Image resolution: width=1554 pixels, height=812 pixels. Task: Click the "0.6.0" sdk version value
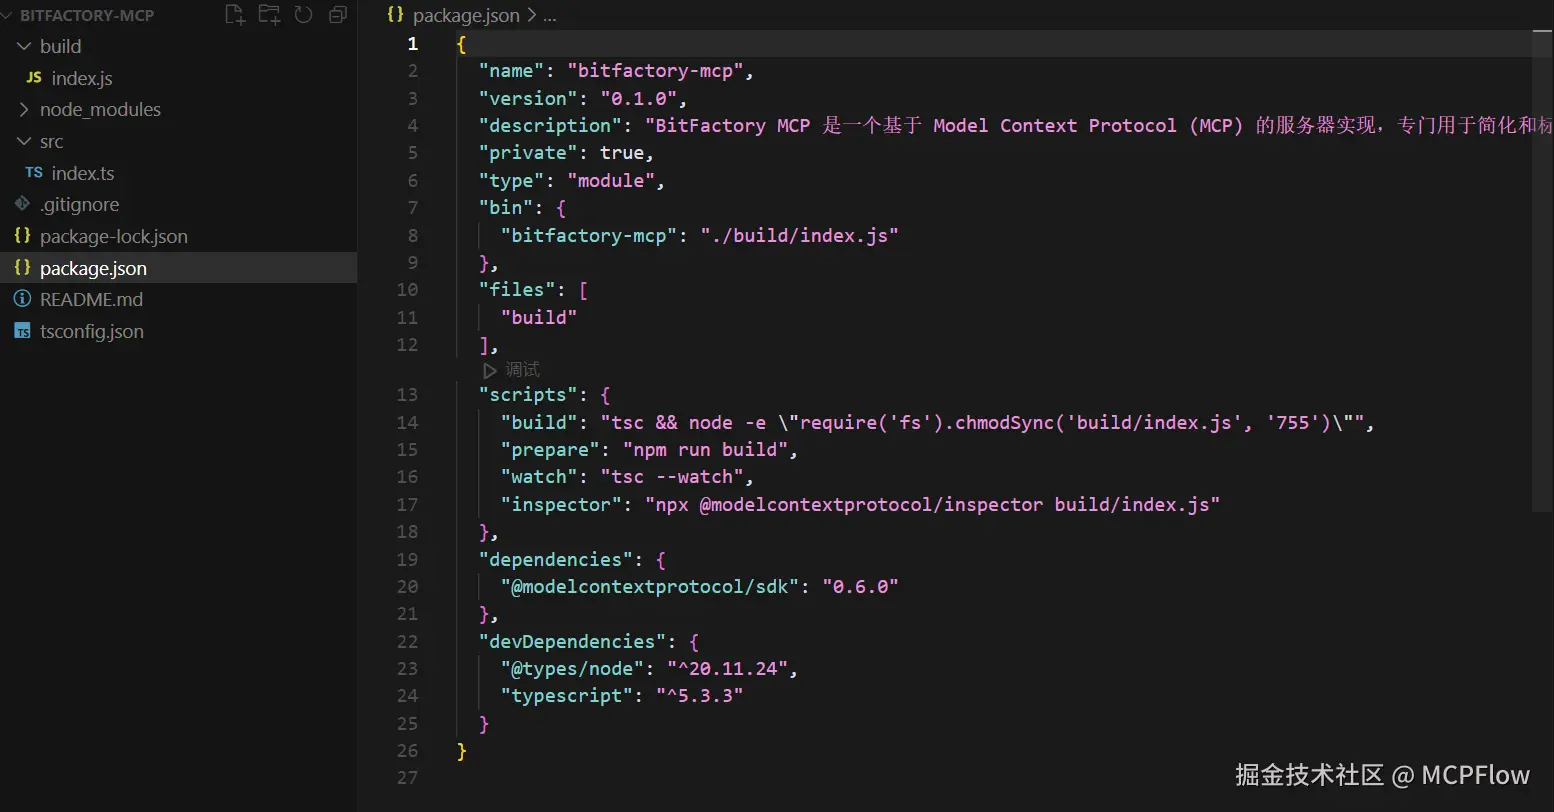coord(860,586)
